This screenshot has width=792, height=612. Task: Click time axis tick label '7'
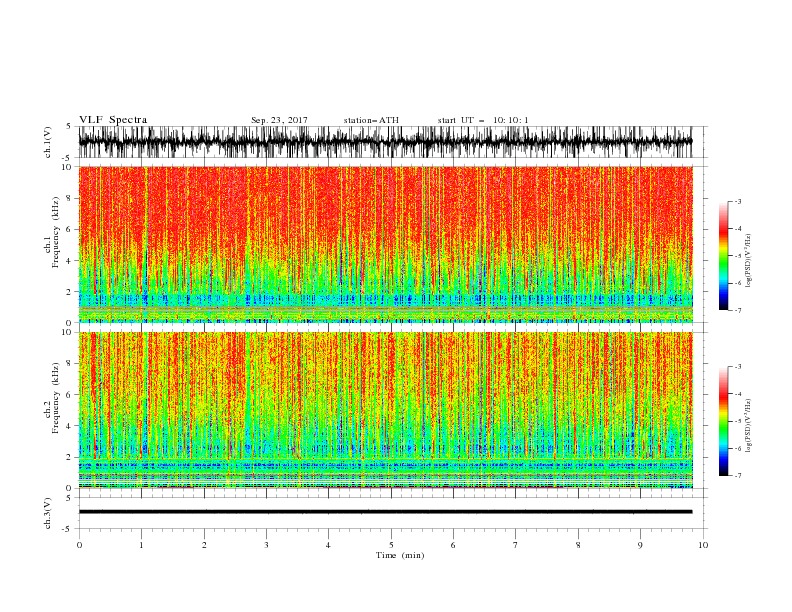tap(516, 545)
